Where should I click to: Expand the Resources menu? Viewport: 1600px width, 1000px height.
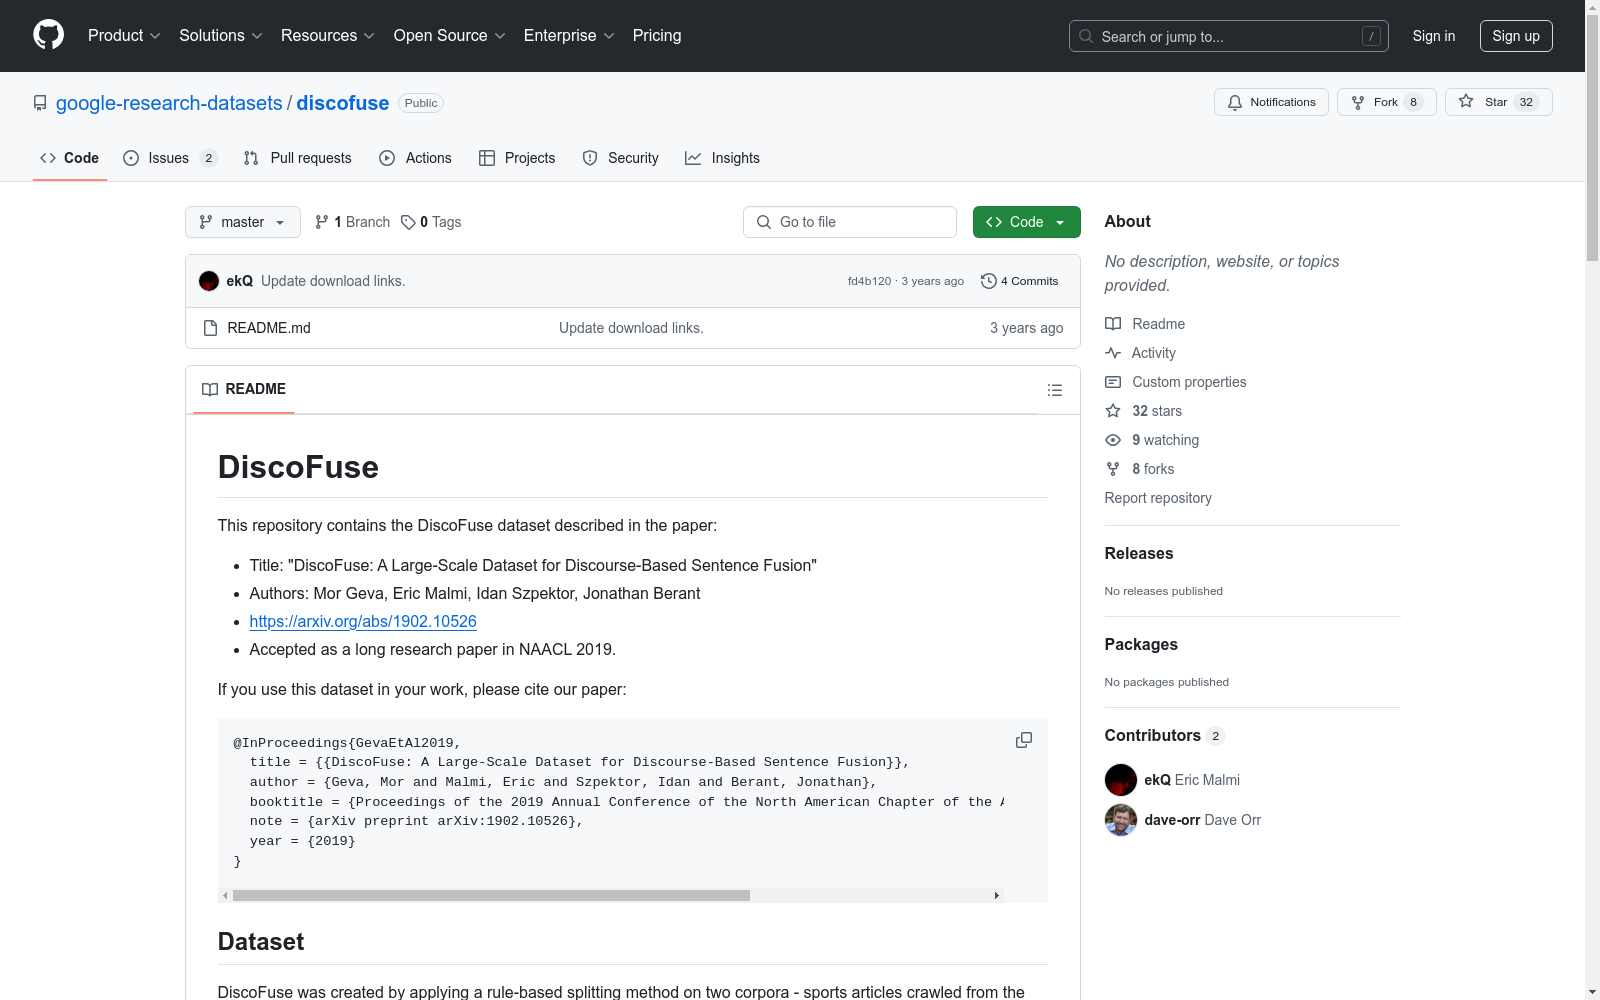[328, 35]
